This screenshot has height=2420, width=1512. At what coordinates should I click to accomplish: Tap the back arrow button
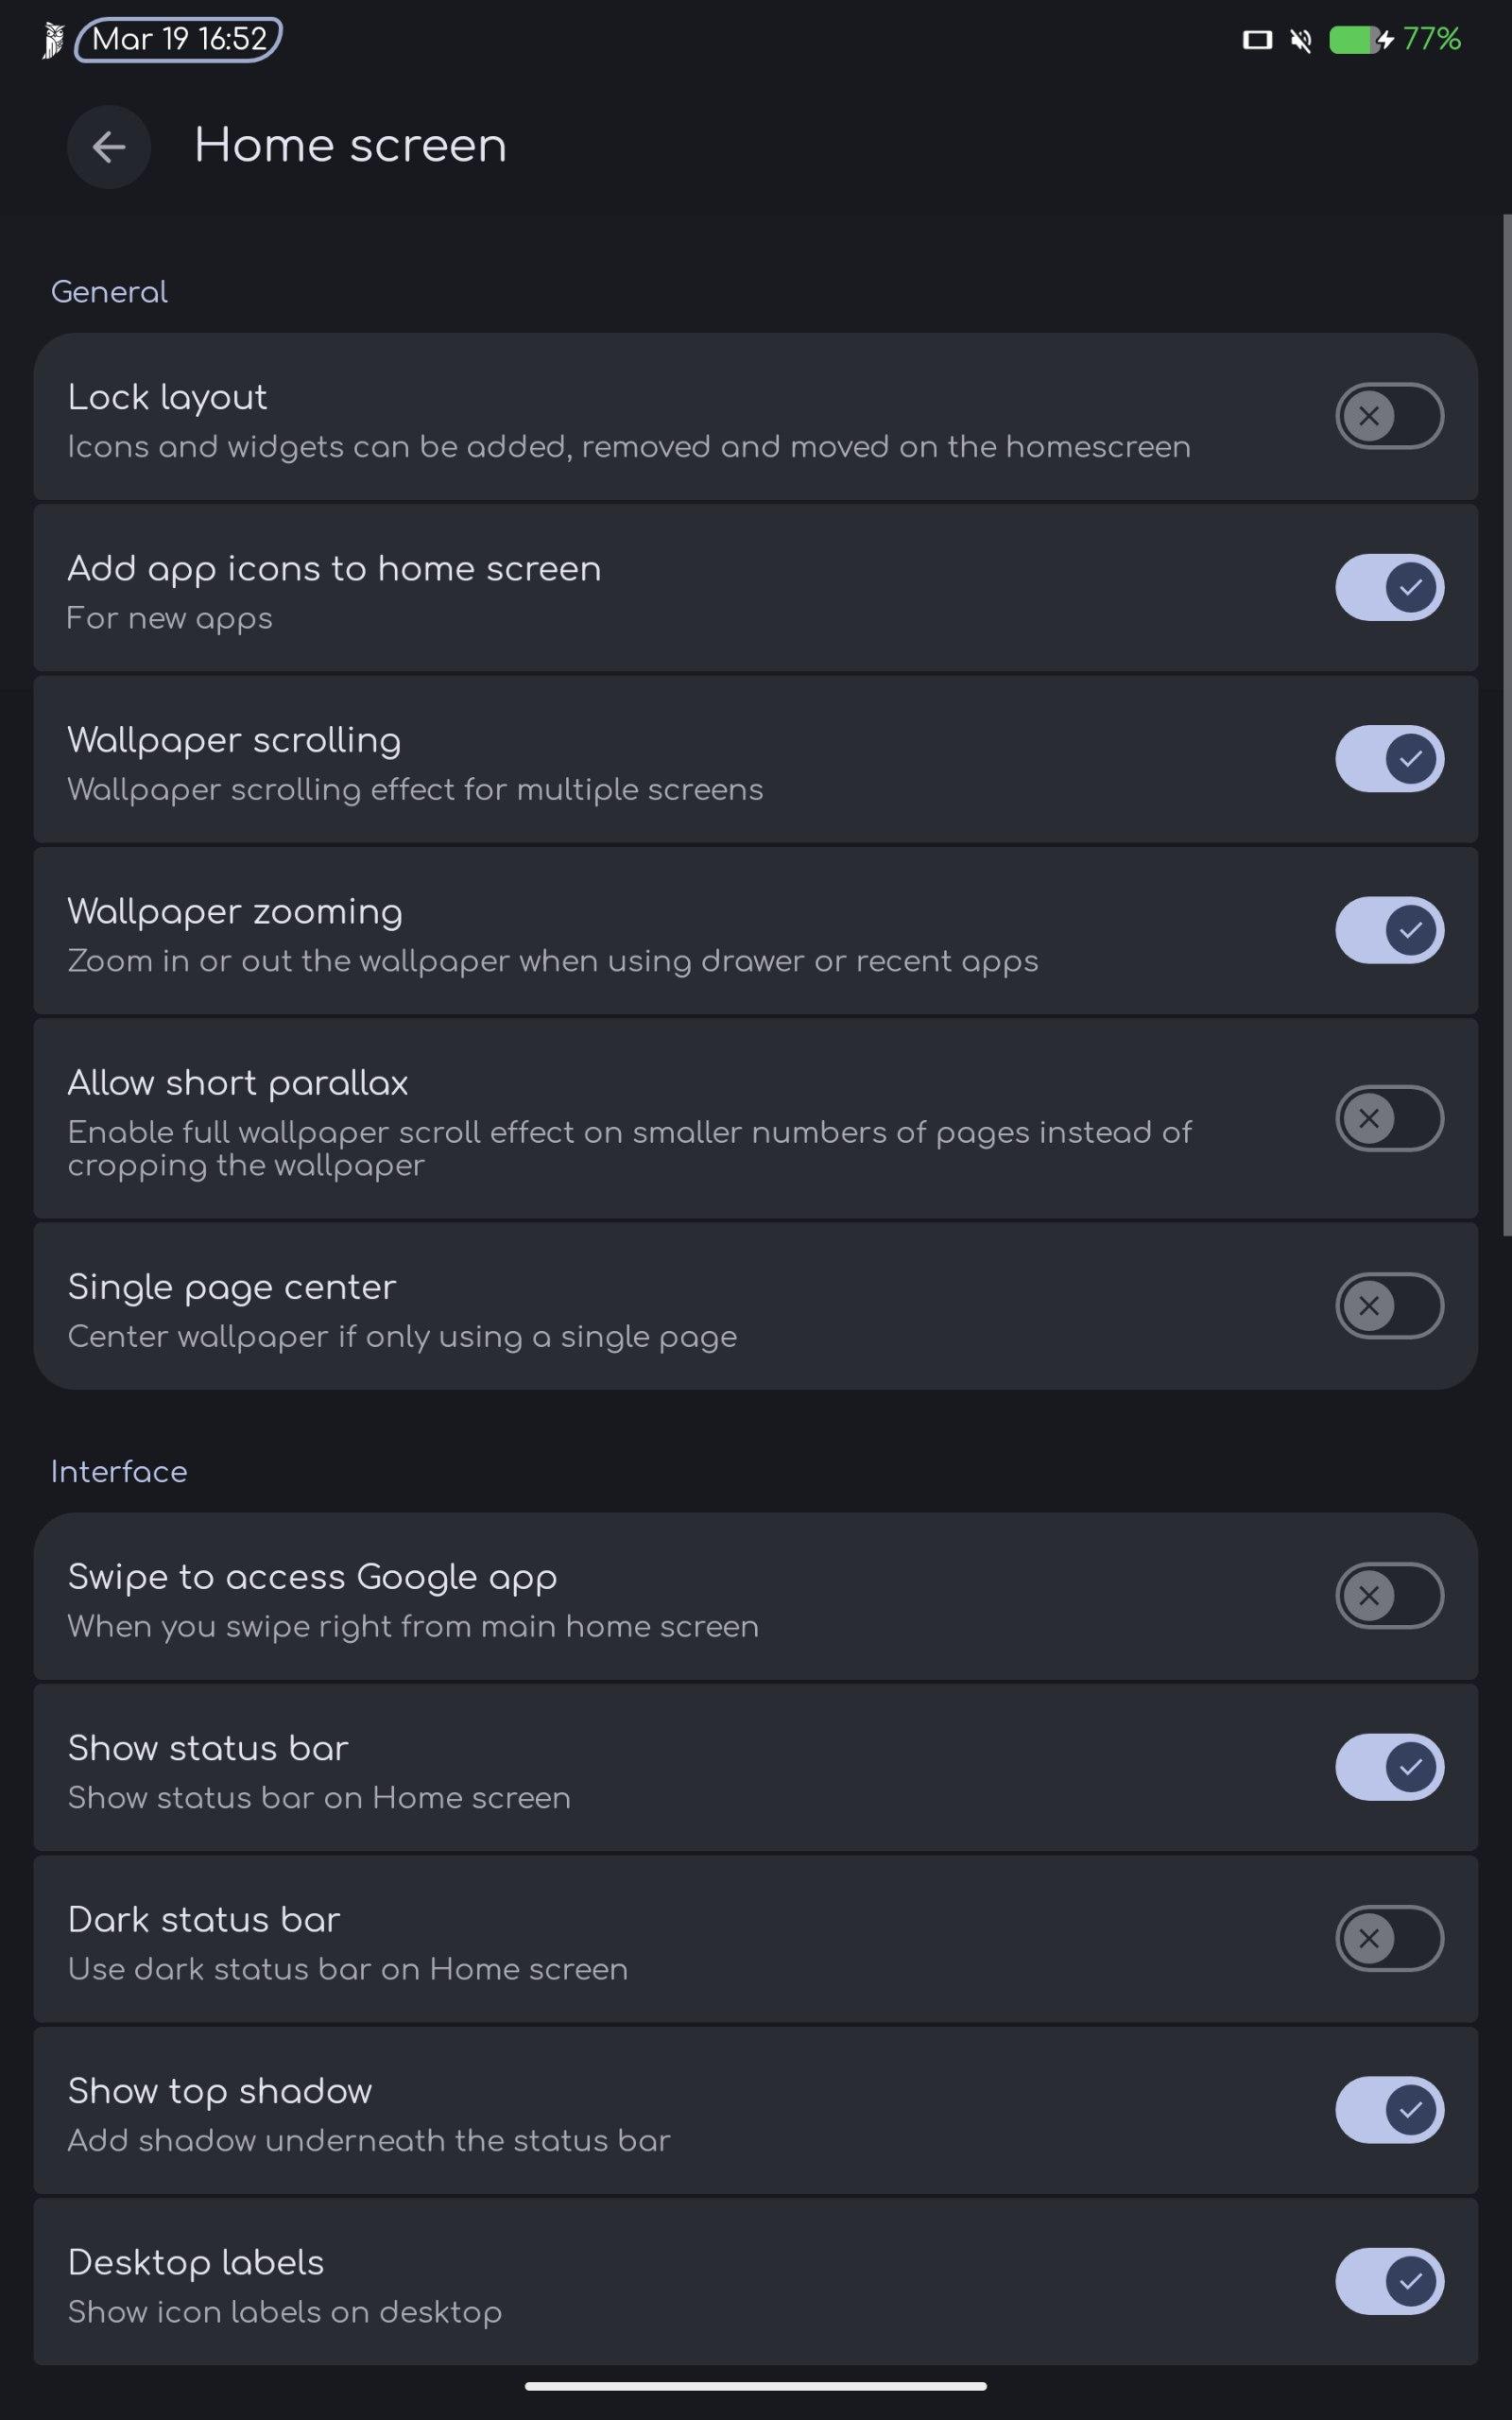109,147
